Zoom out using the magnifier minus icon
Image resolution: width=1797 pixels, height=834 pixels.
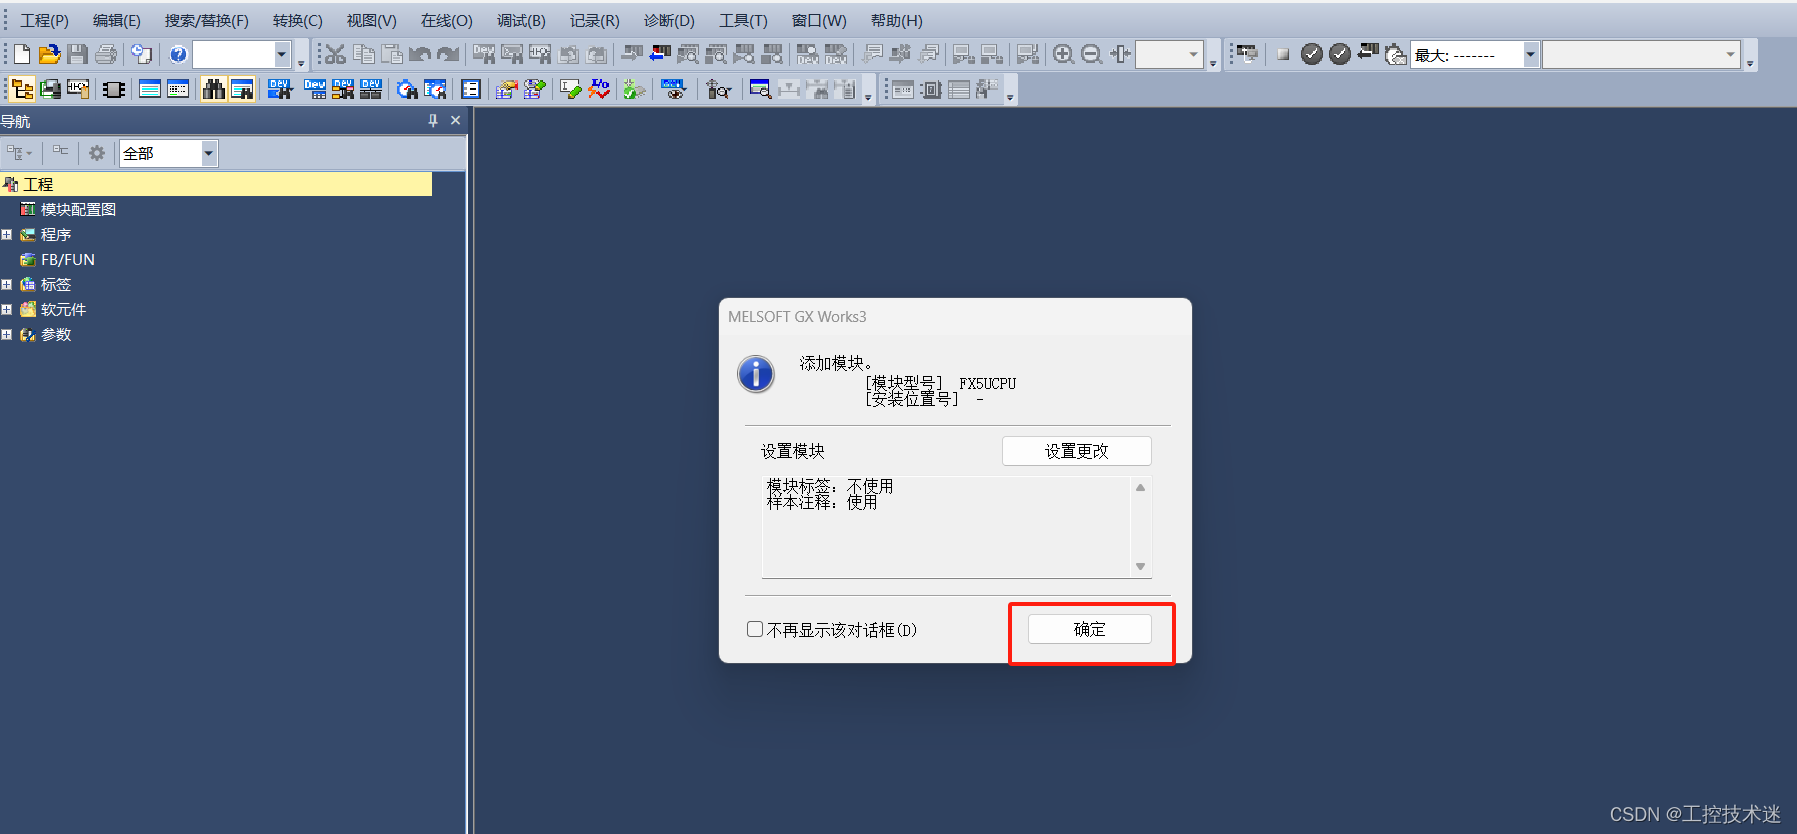[x=1092, y=54]
